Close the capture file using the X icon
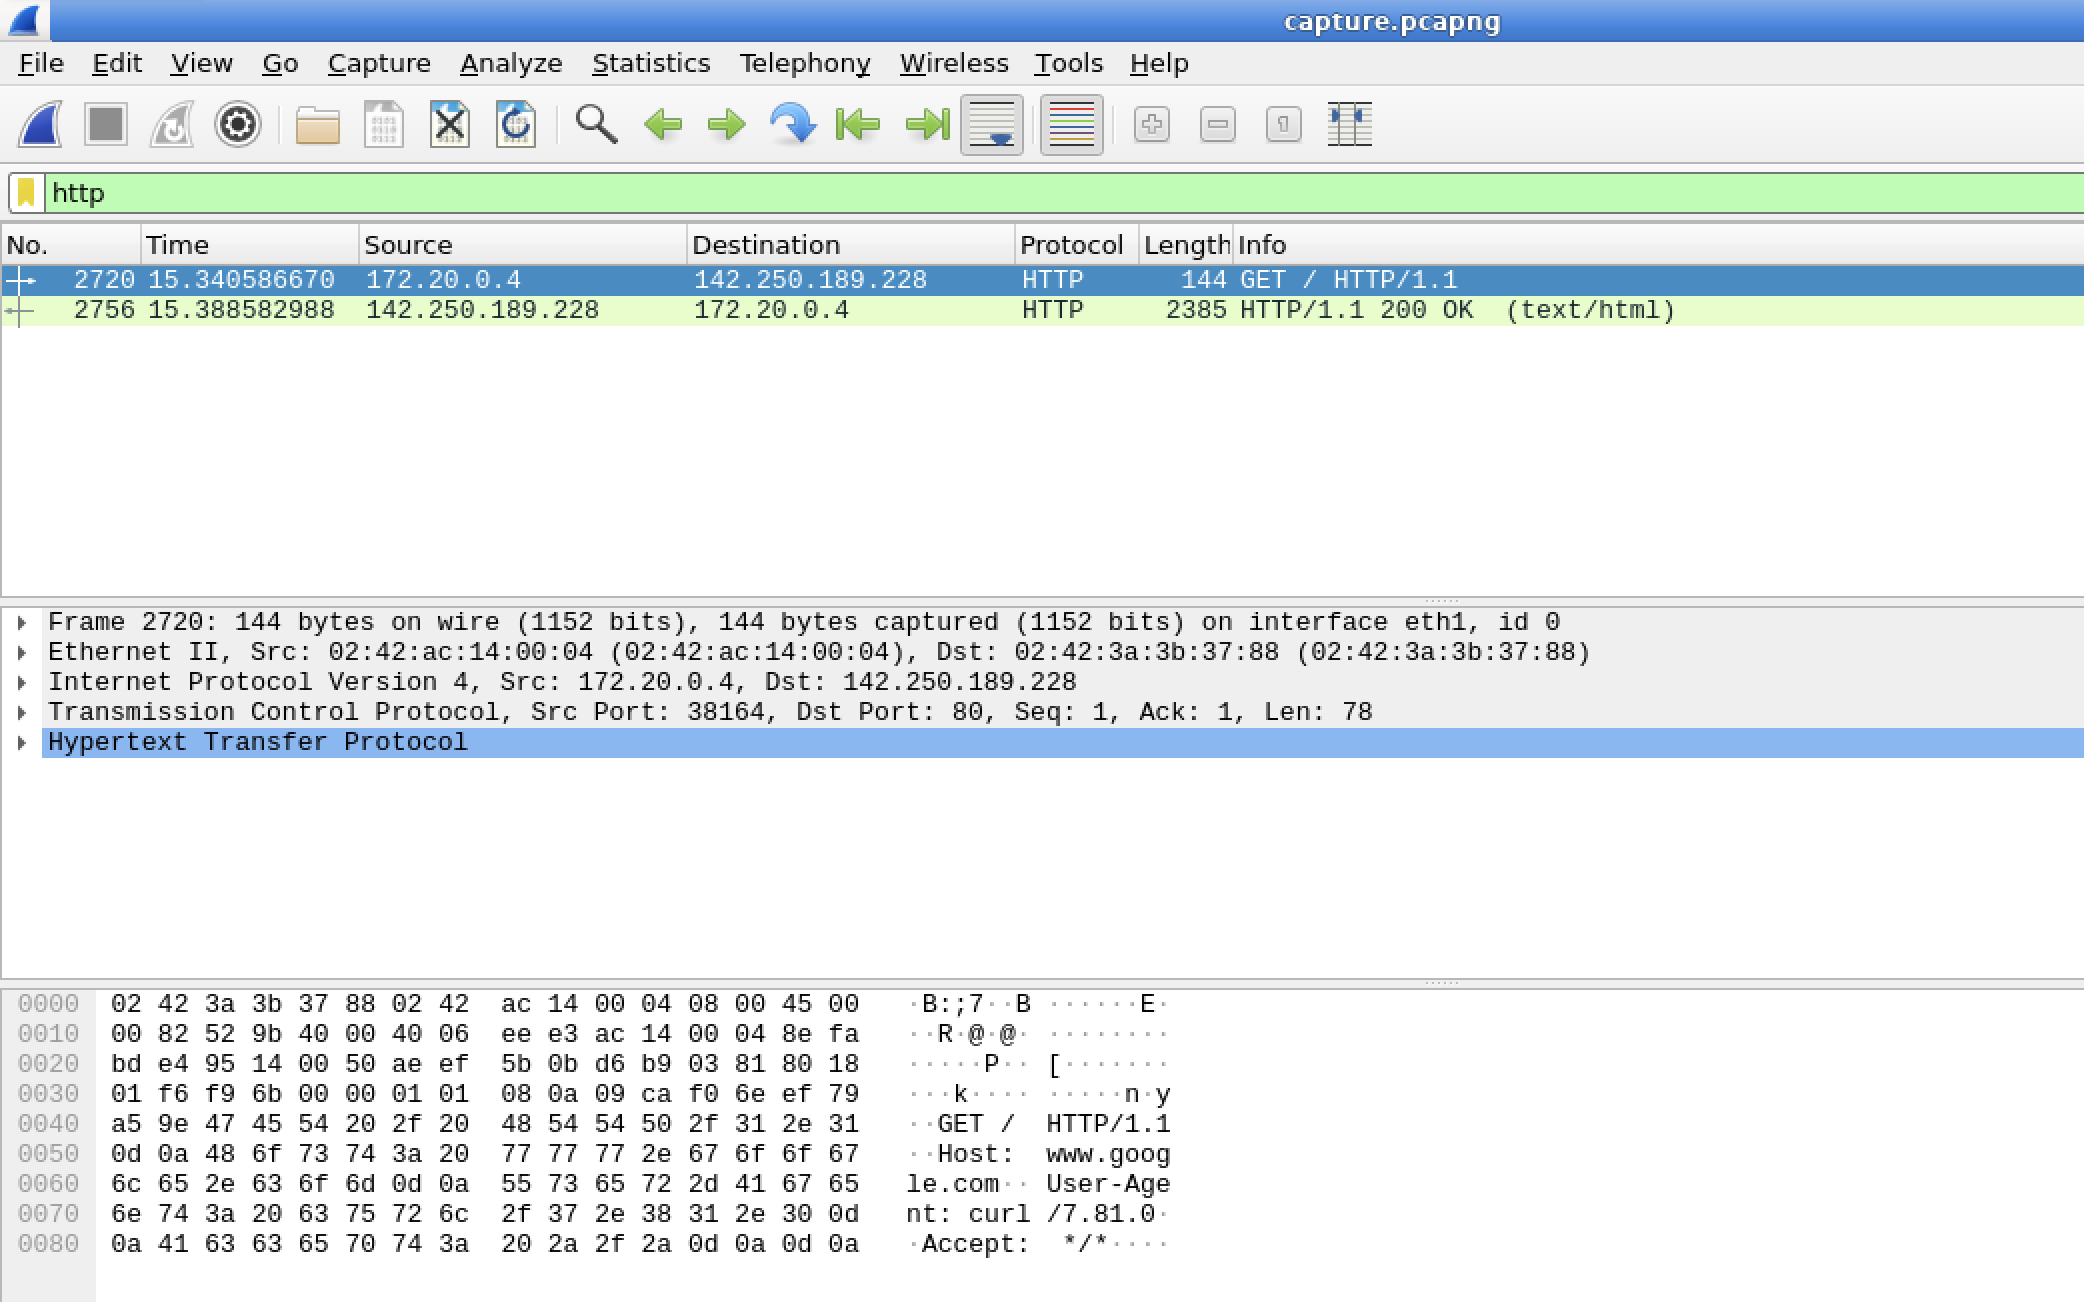The width and height of the screenshot is (2084, 1302). pyautogui.click(x=451, y=125)
